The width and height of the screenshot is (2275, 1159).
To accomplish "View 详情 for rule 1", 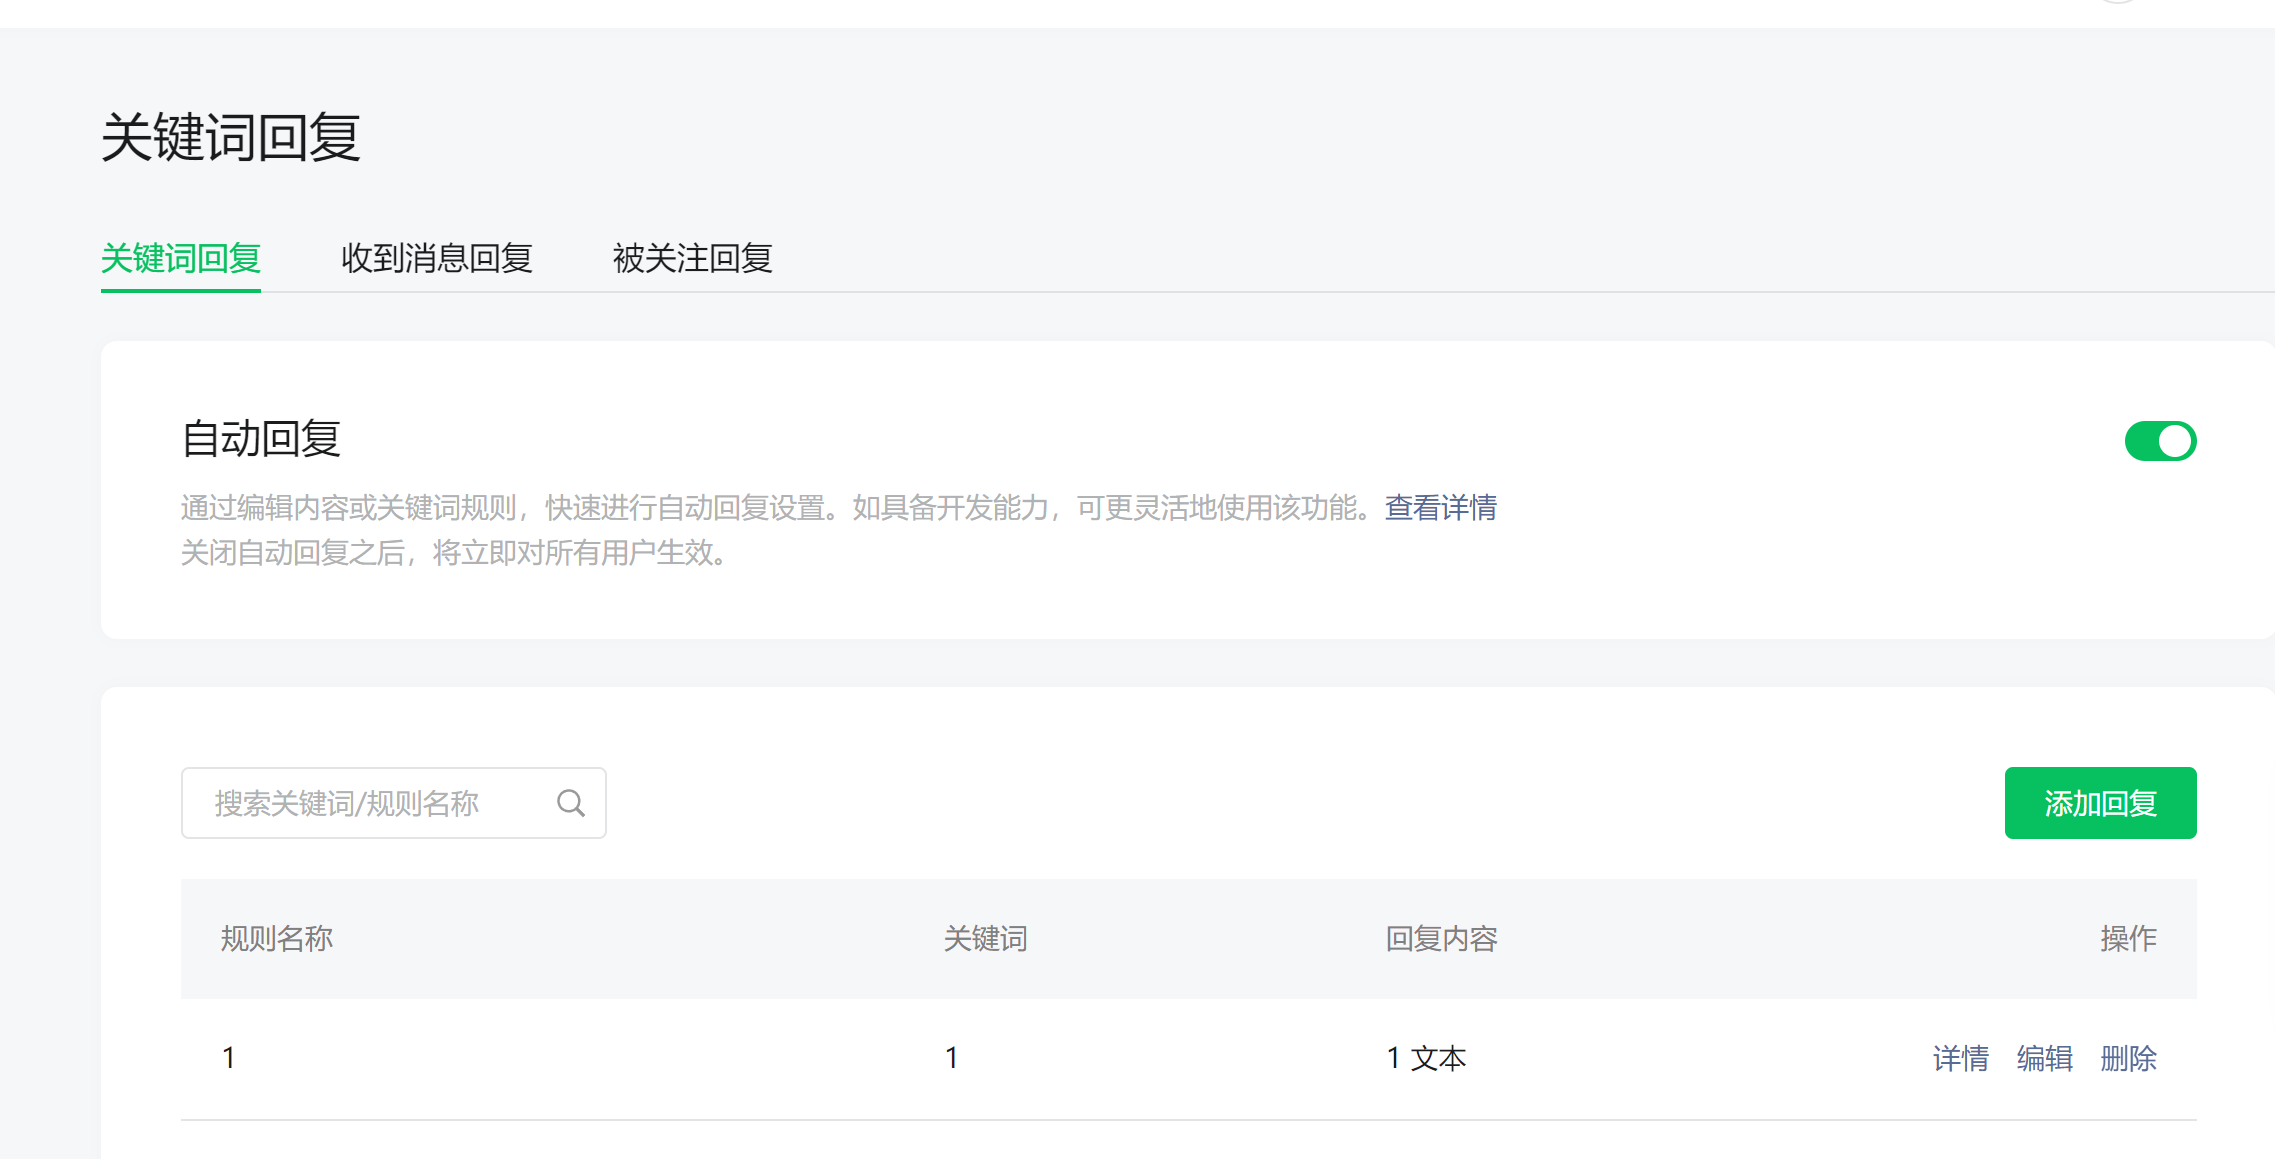I will tap(1960, 1058).
